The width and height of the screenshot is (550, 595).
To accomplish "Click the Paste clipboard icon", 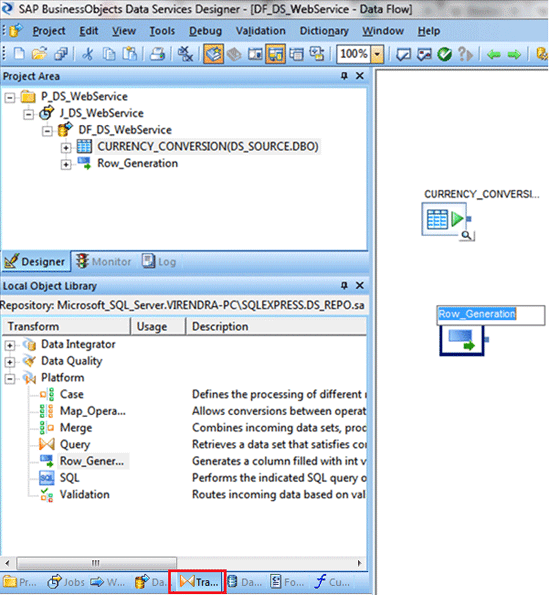I will (129, 54).
